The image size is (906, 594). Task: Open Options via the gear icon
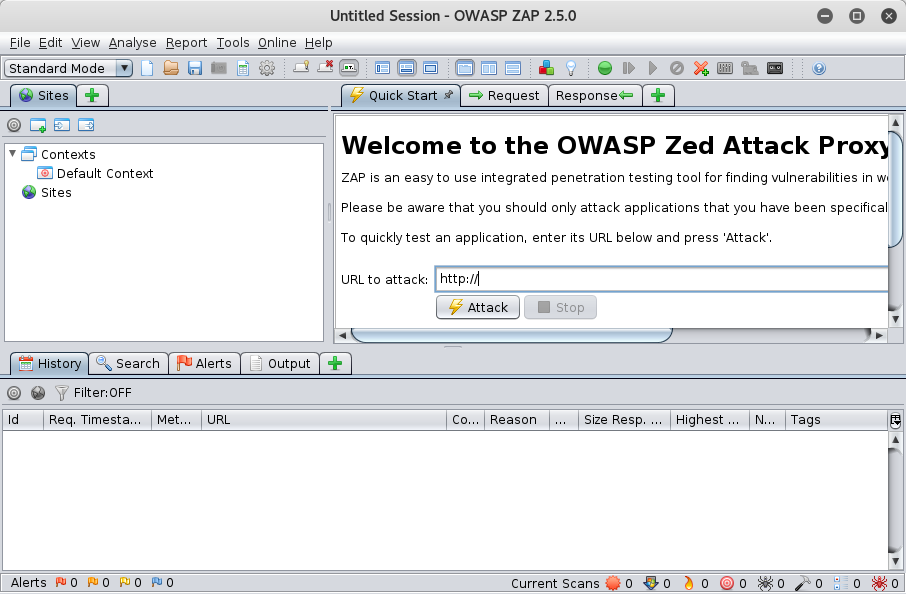[267, 68]
